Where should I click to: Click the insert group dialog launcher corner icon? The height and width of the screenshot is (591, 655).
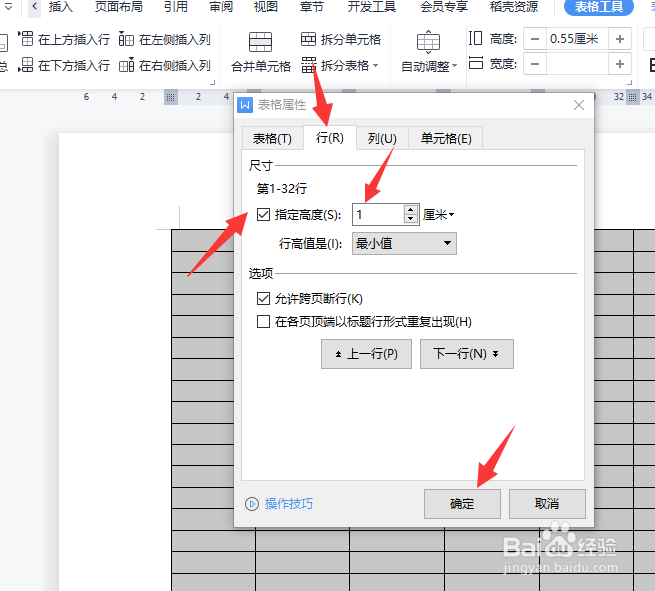click(x=212, y=82)
